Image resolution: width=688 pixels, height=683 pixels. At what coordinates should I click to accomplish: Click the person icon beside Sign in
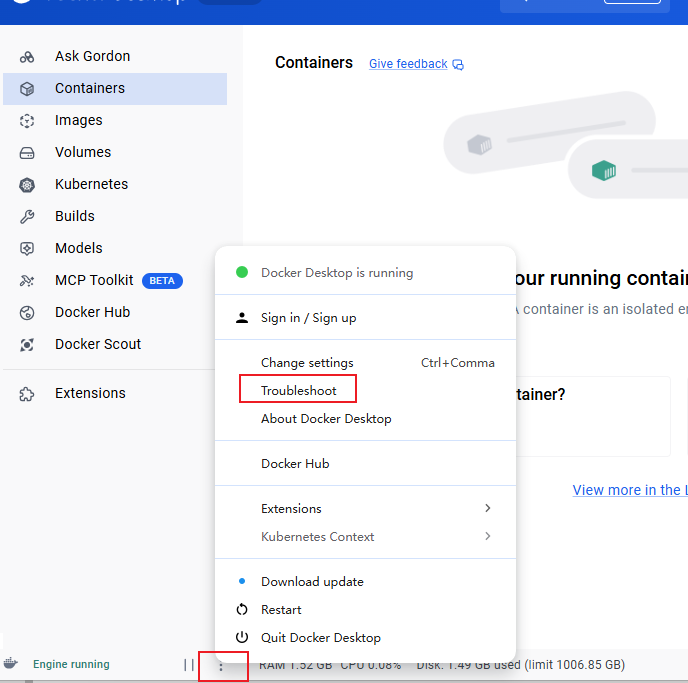click(x=242, y=318)
